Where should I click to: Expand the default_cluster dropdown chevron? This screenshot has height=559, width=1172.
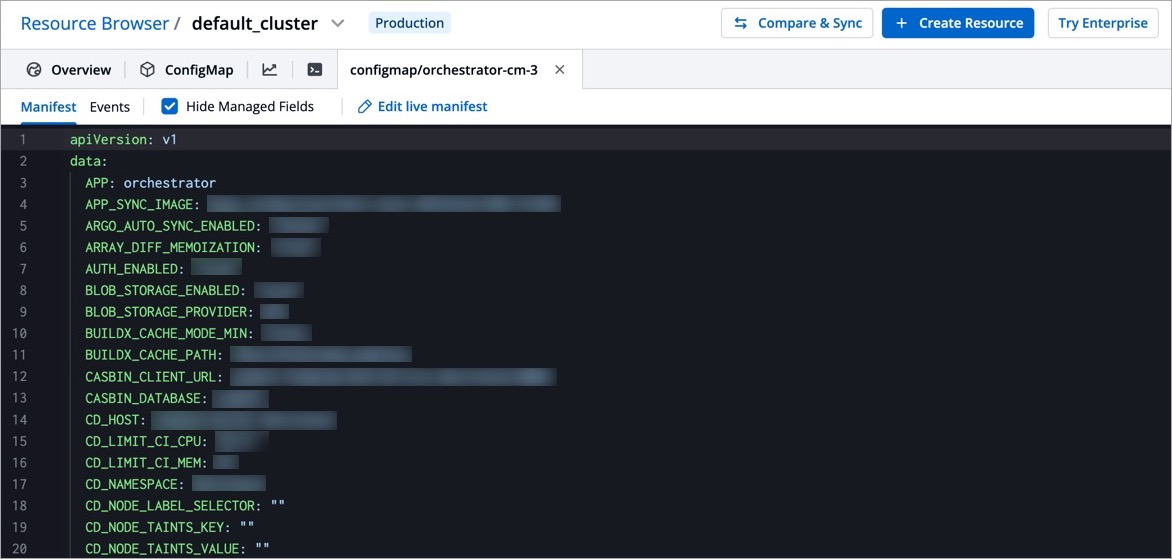(x=338, y=23)
